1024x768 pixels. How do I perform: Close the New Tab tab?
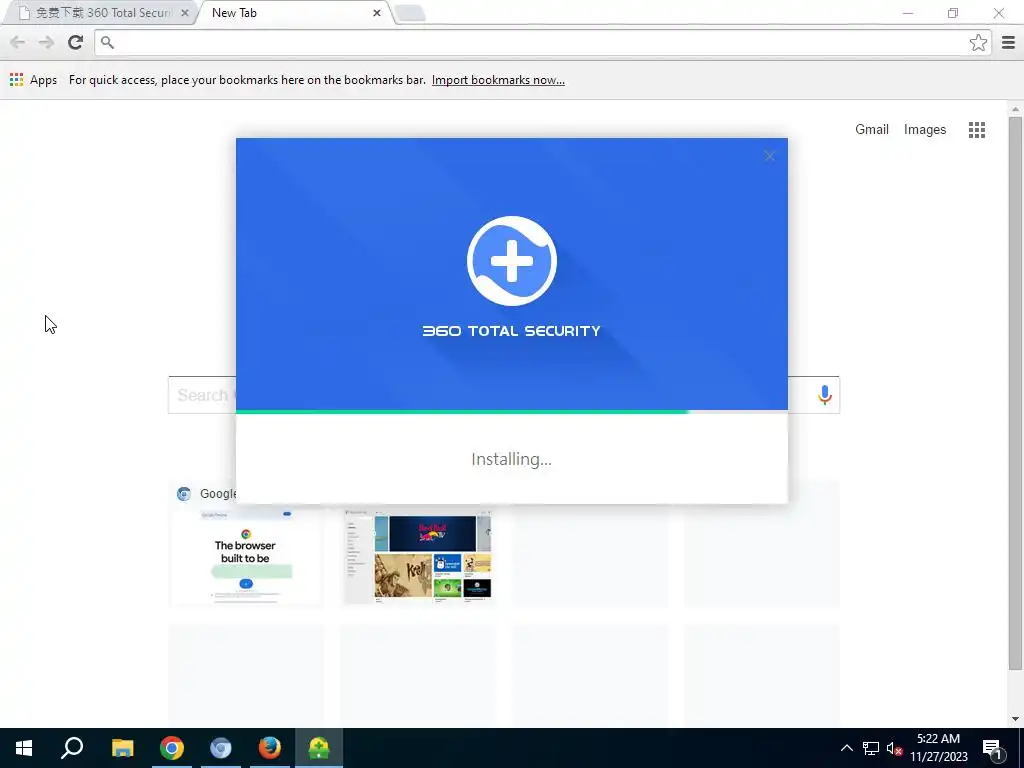click(x=376, y=13)
